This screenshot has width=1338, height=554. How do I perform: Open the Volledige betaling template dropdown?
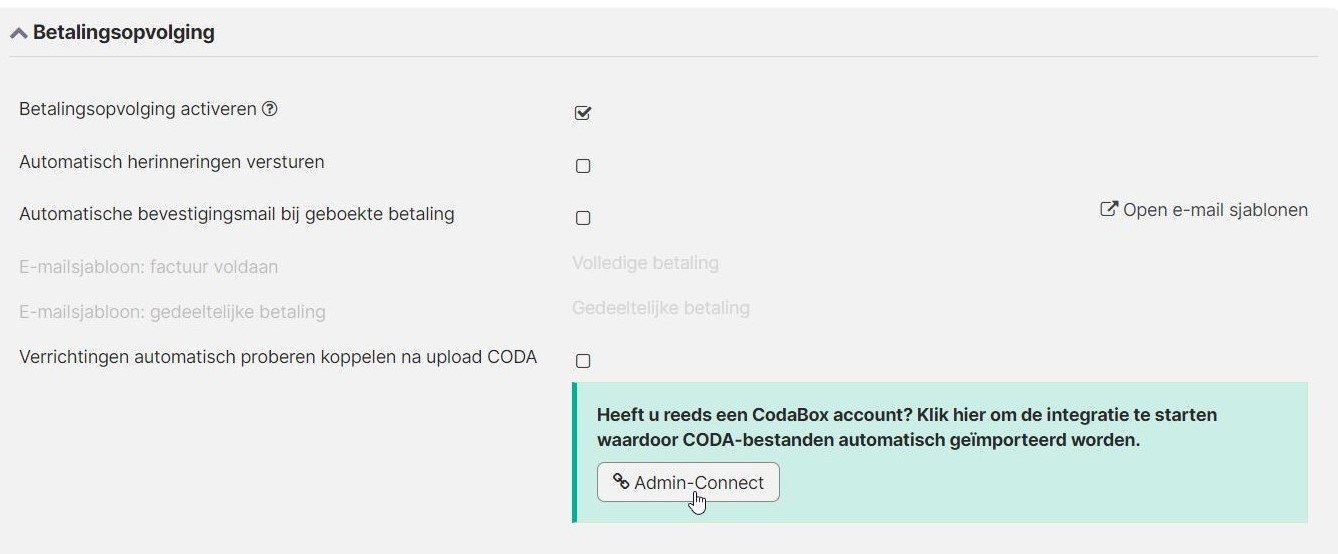pyautogui.click(x=645, y=264)
